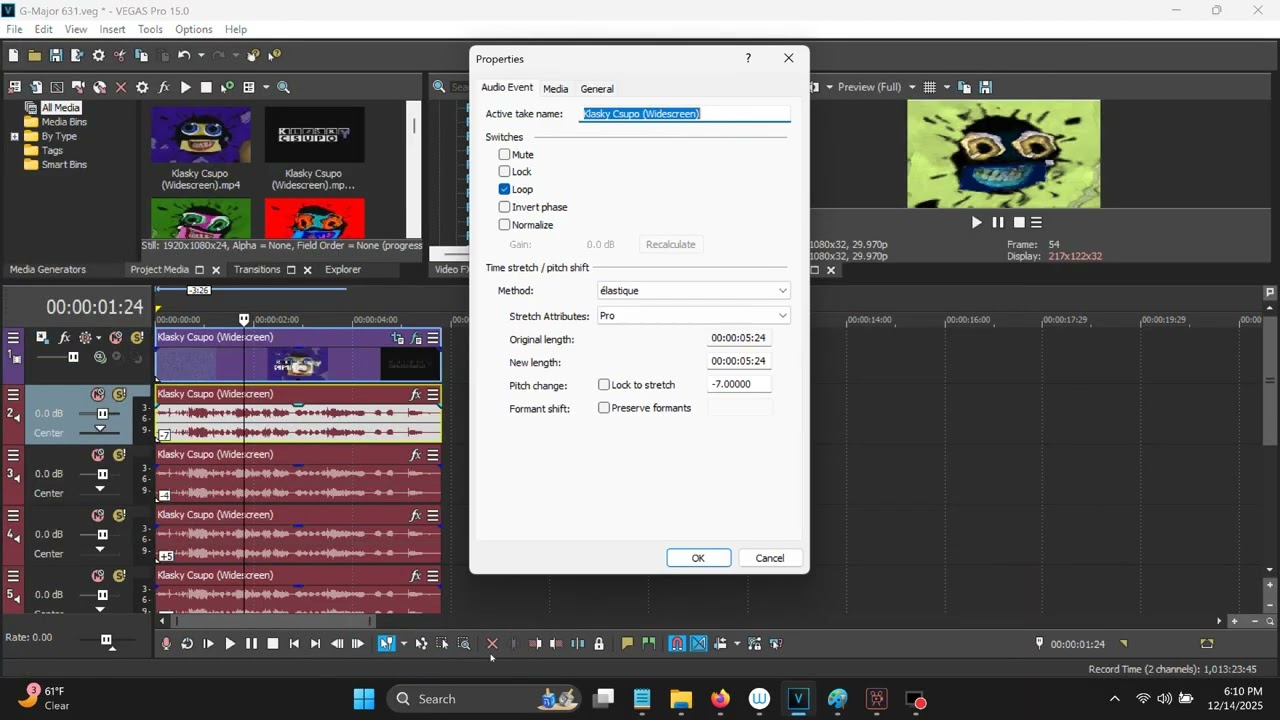Save the project with the floppy icon
Viewport: 1280px width, 720px height.
click(56, 56)
